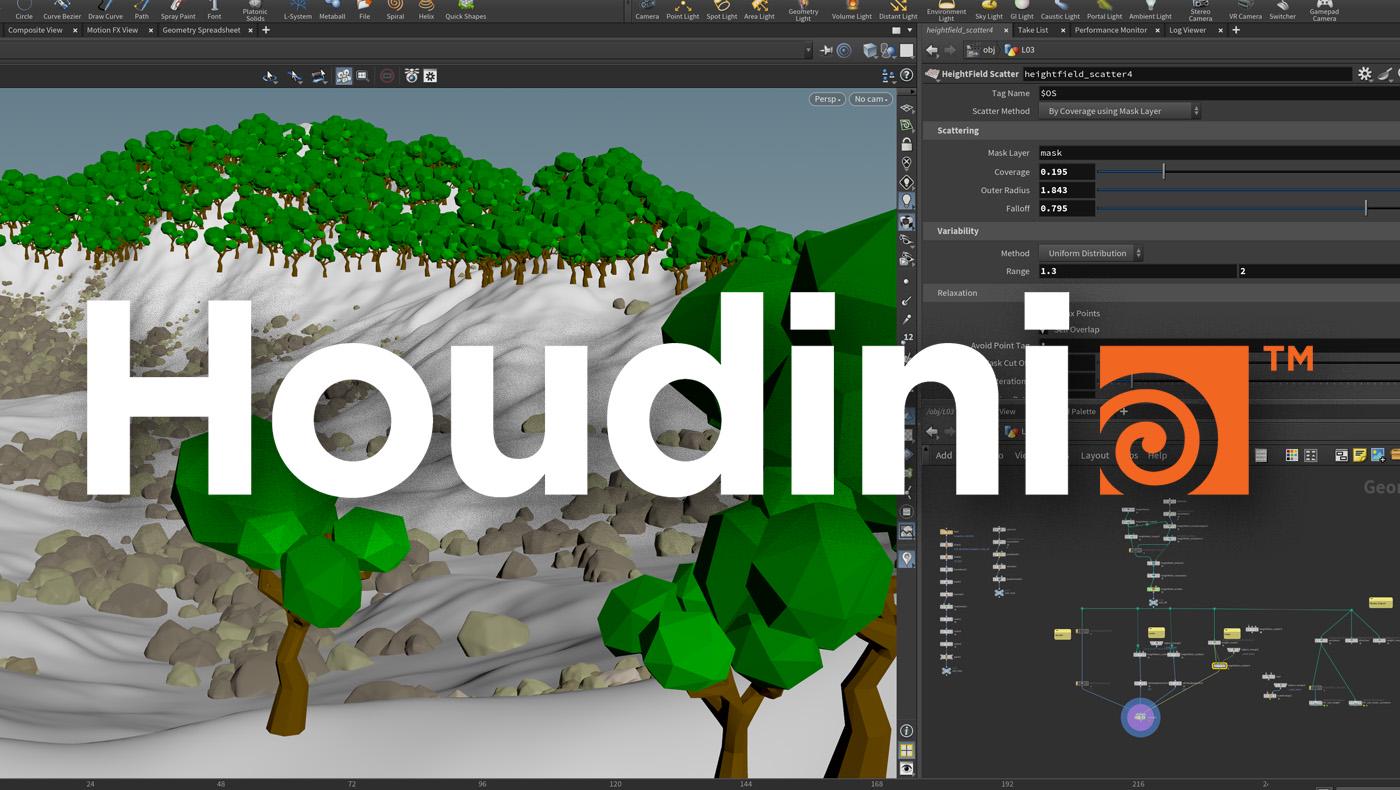This screenshot has width=1400, height=790.
Task: Add a Gamepad Camera from the shelf
Action: 1324,10
